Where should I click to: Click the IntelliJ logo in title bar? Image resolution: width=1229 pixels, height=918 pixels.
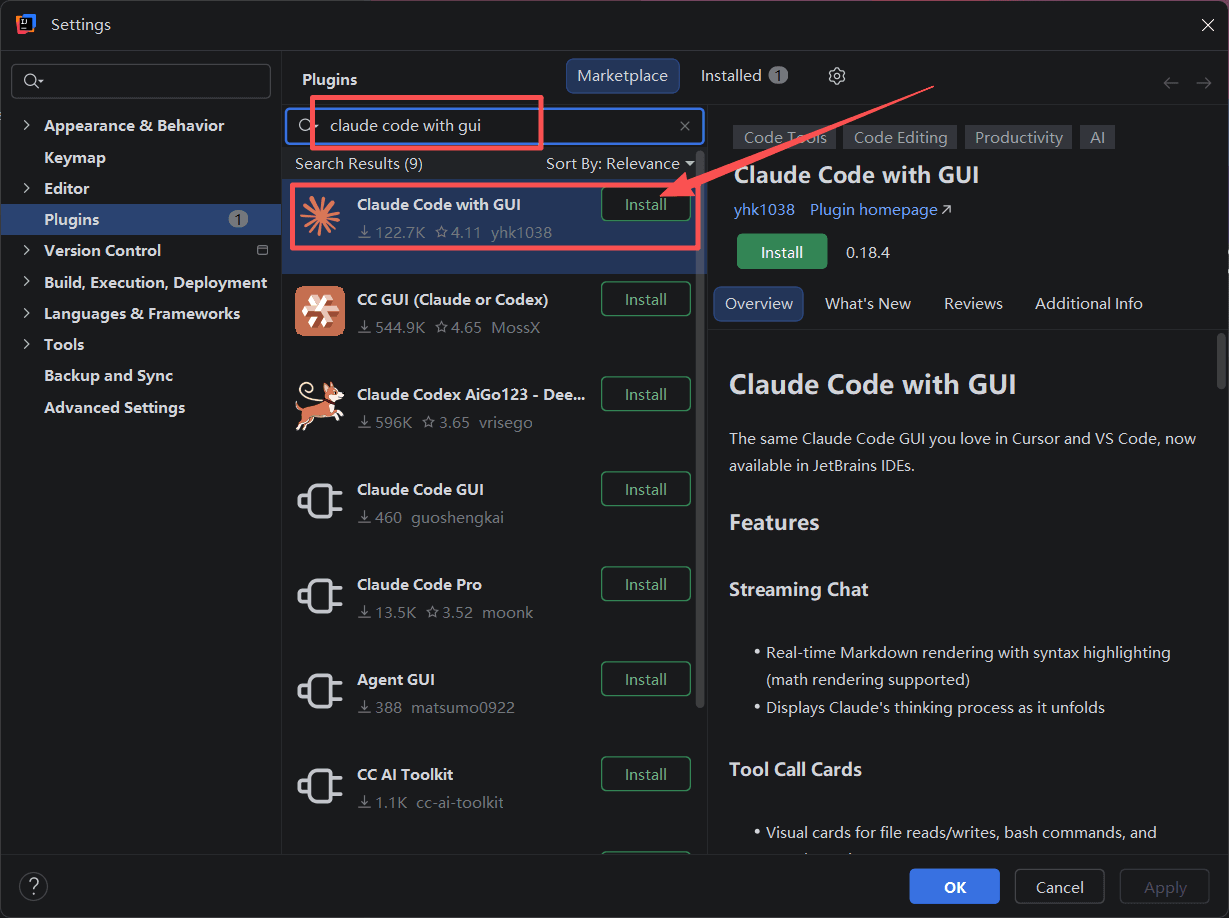[x=26, y=24]
